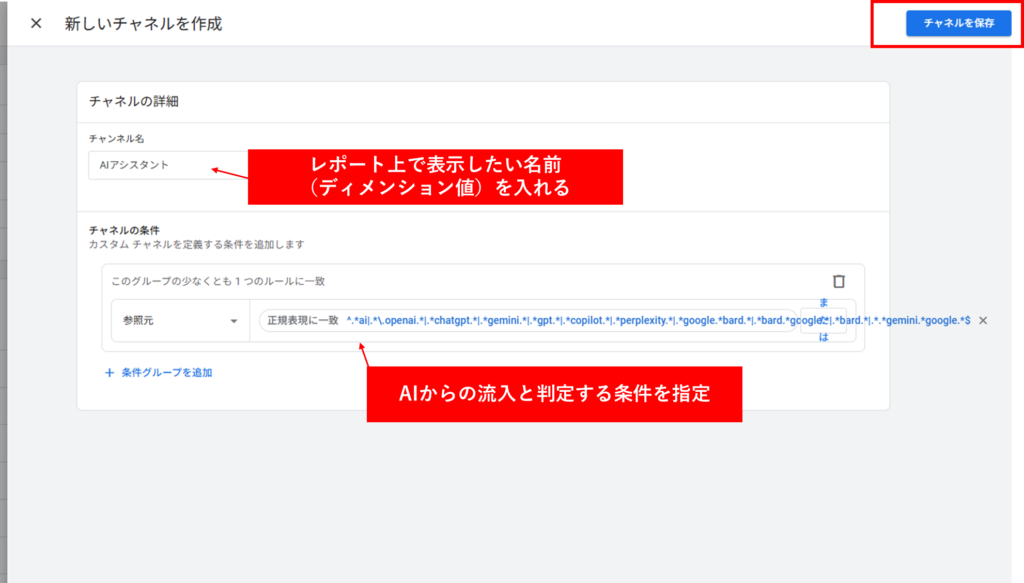Viewport: 1024px width, 583px height.
Task: Click the チャネルの条件 heading
Action: (x=124, y=230)
